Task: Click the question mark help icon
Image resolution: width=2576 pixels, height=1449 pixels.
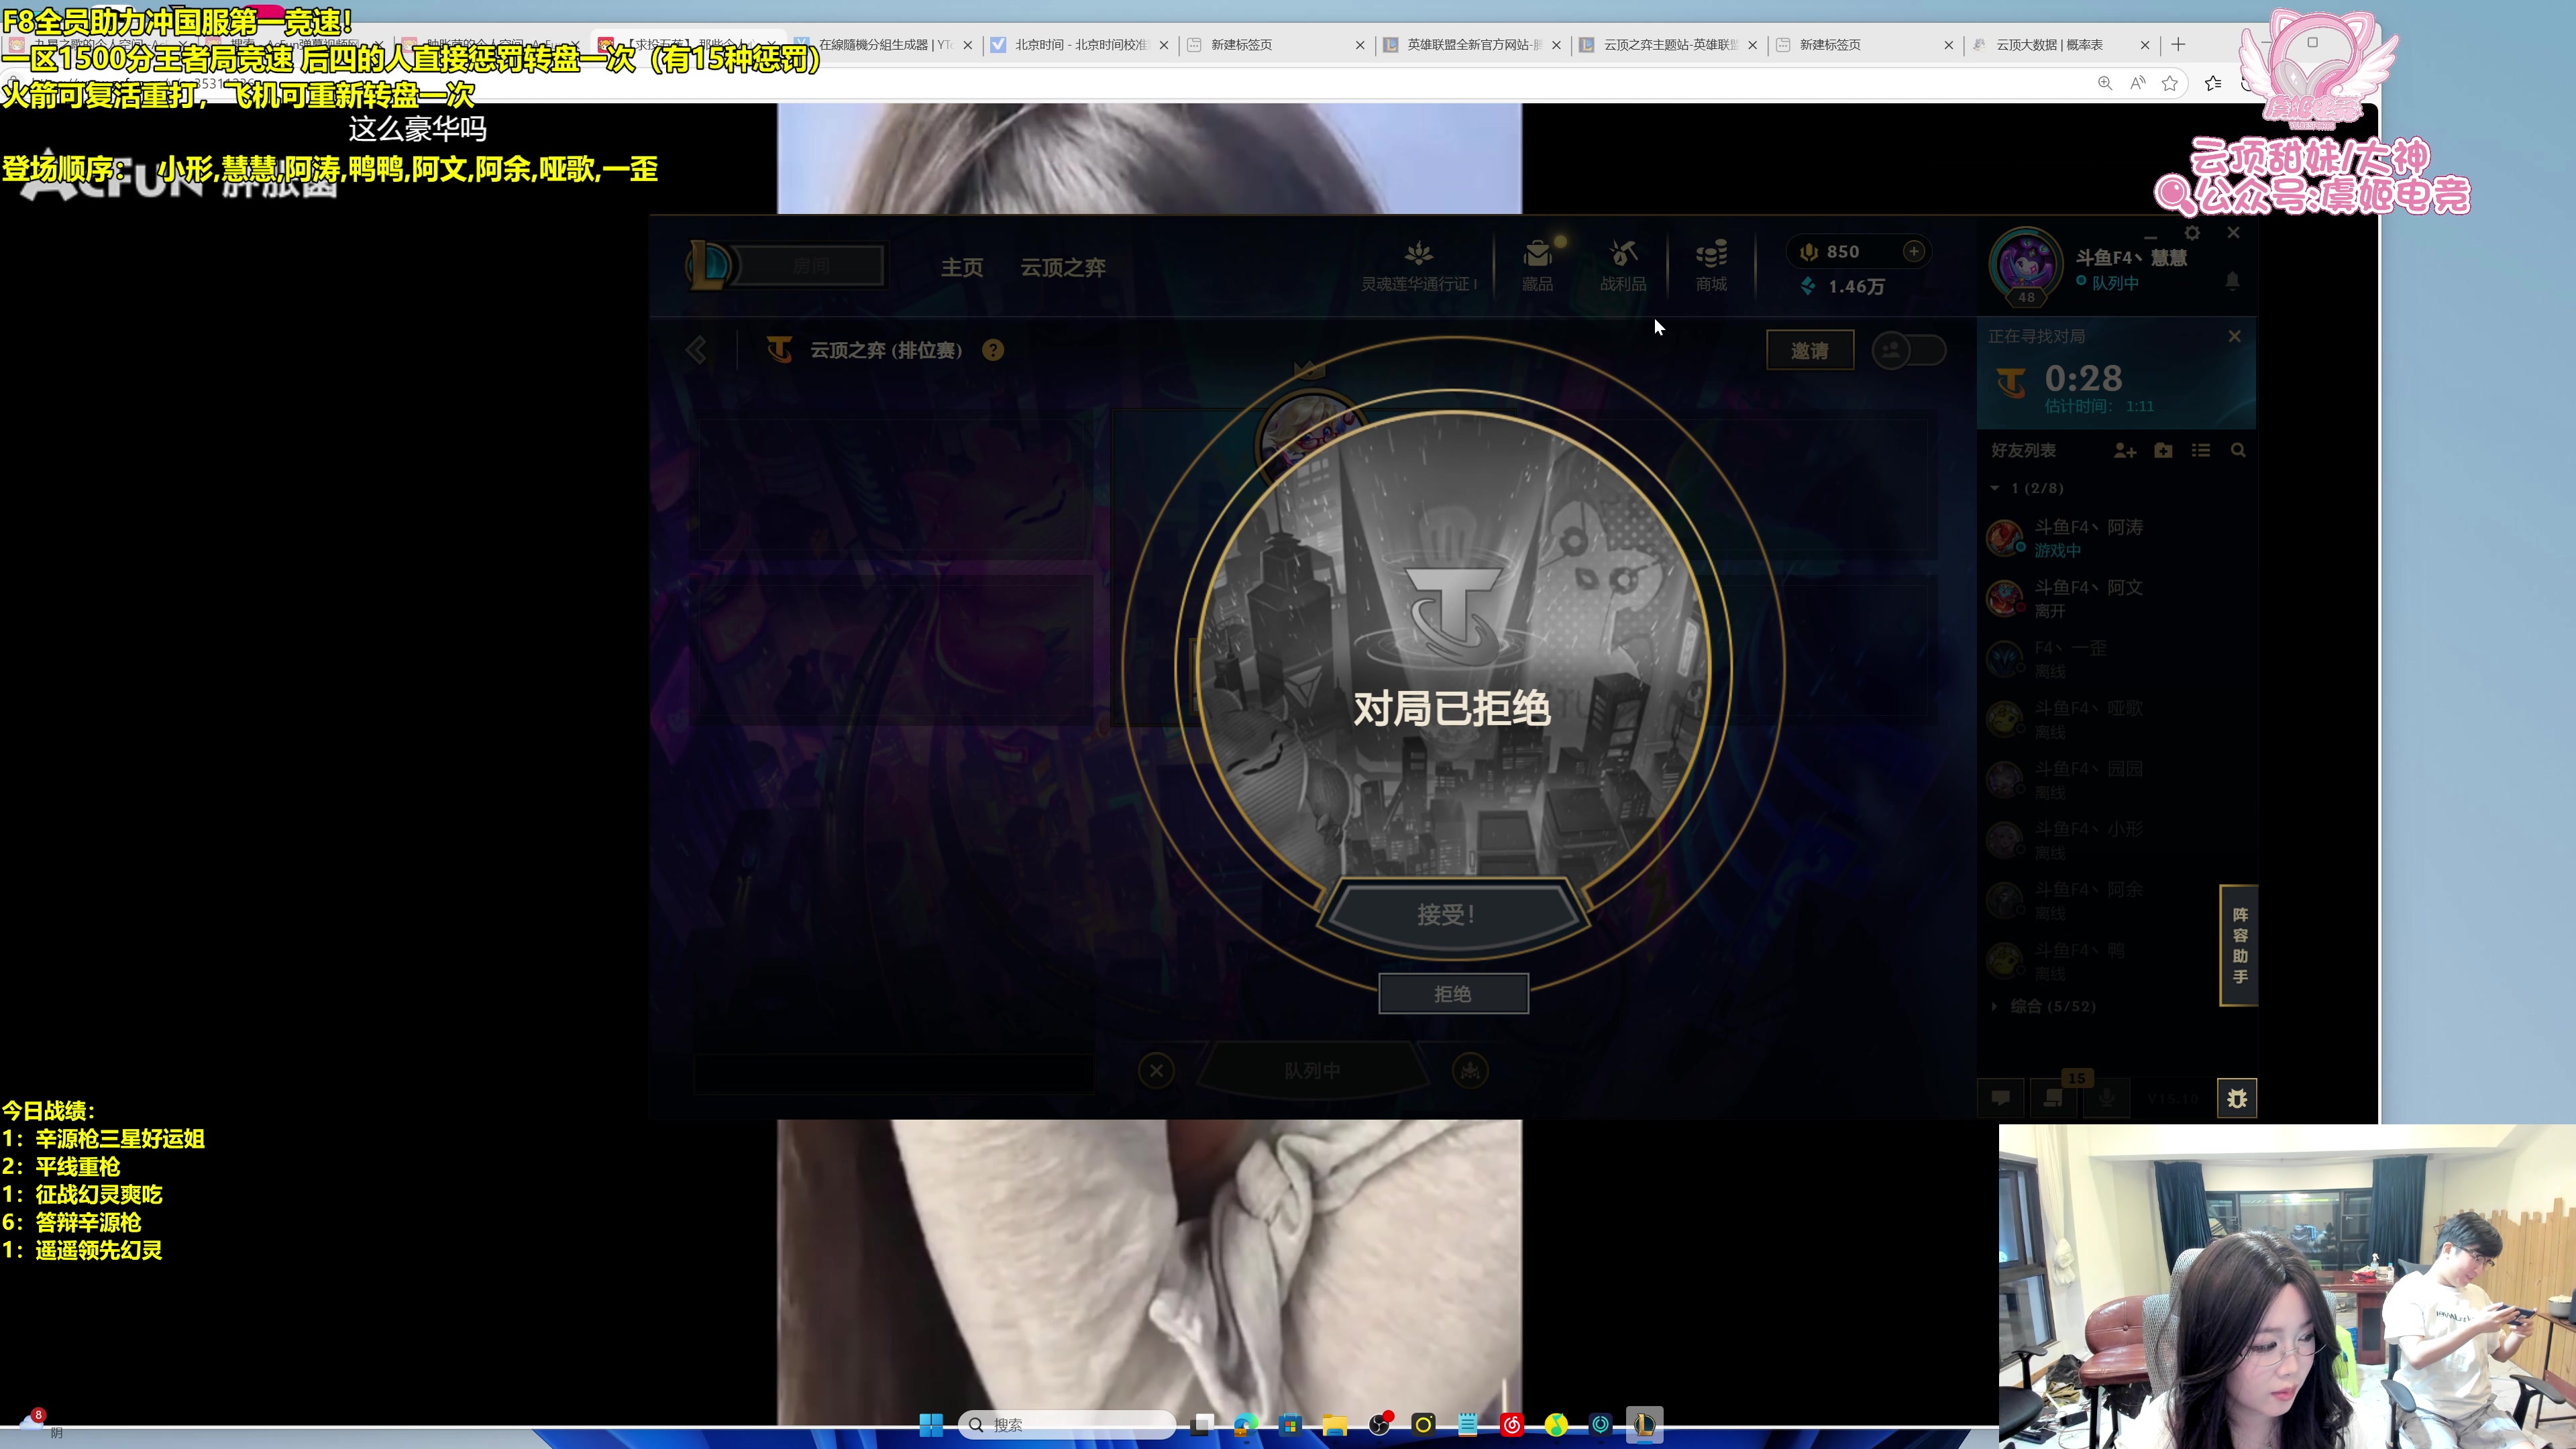Action: coord(992,350)
